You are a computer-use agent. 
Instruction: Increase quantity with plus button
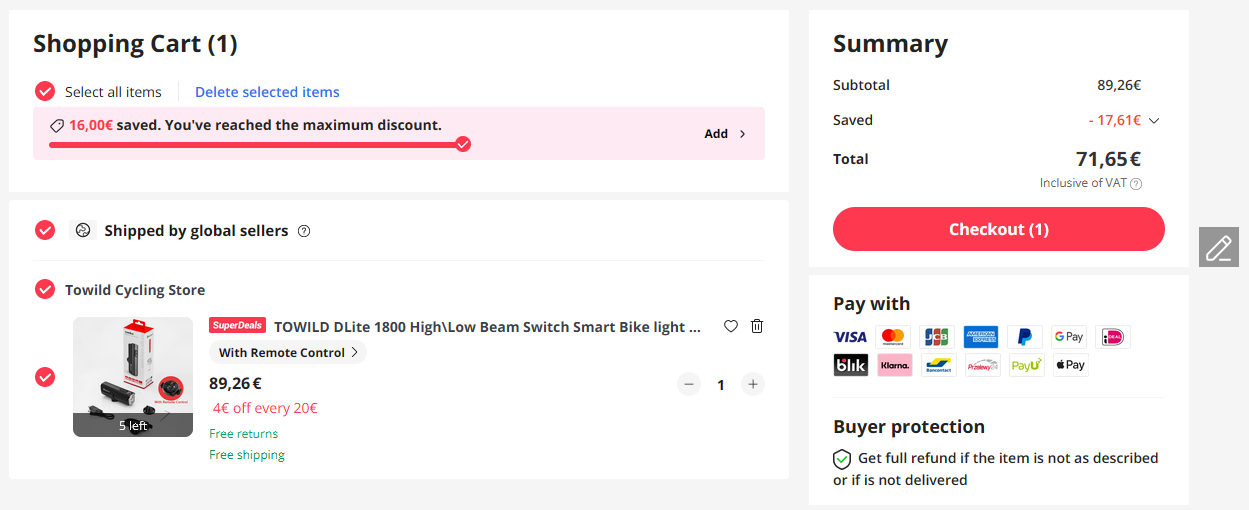(x=753, y=384)
